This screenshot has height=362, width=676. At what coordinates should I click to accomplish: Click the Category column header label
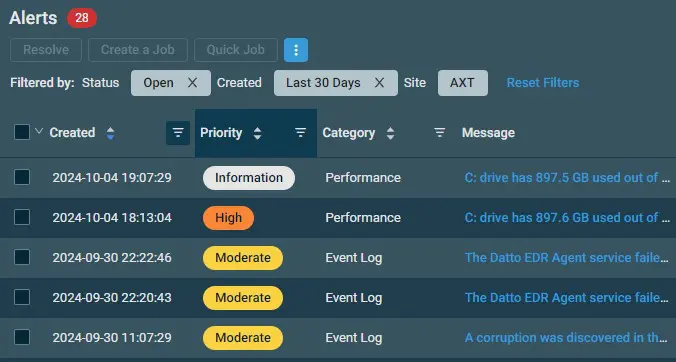click(348, 133)
